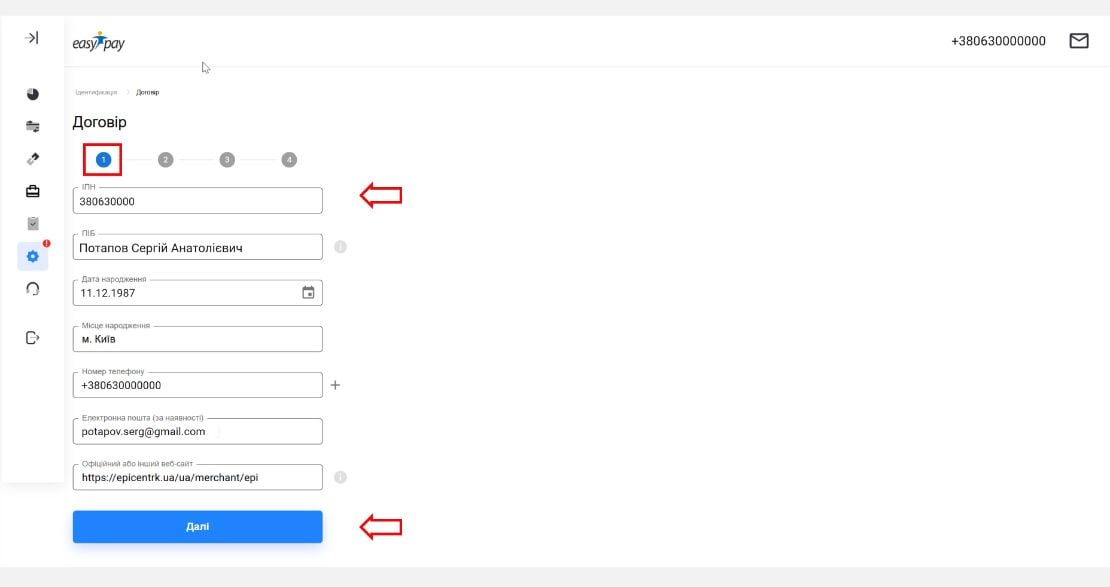Screen dimensions: 1110x587
Task: Show info hint next to ПІБ field
Action: 341,247
